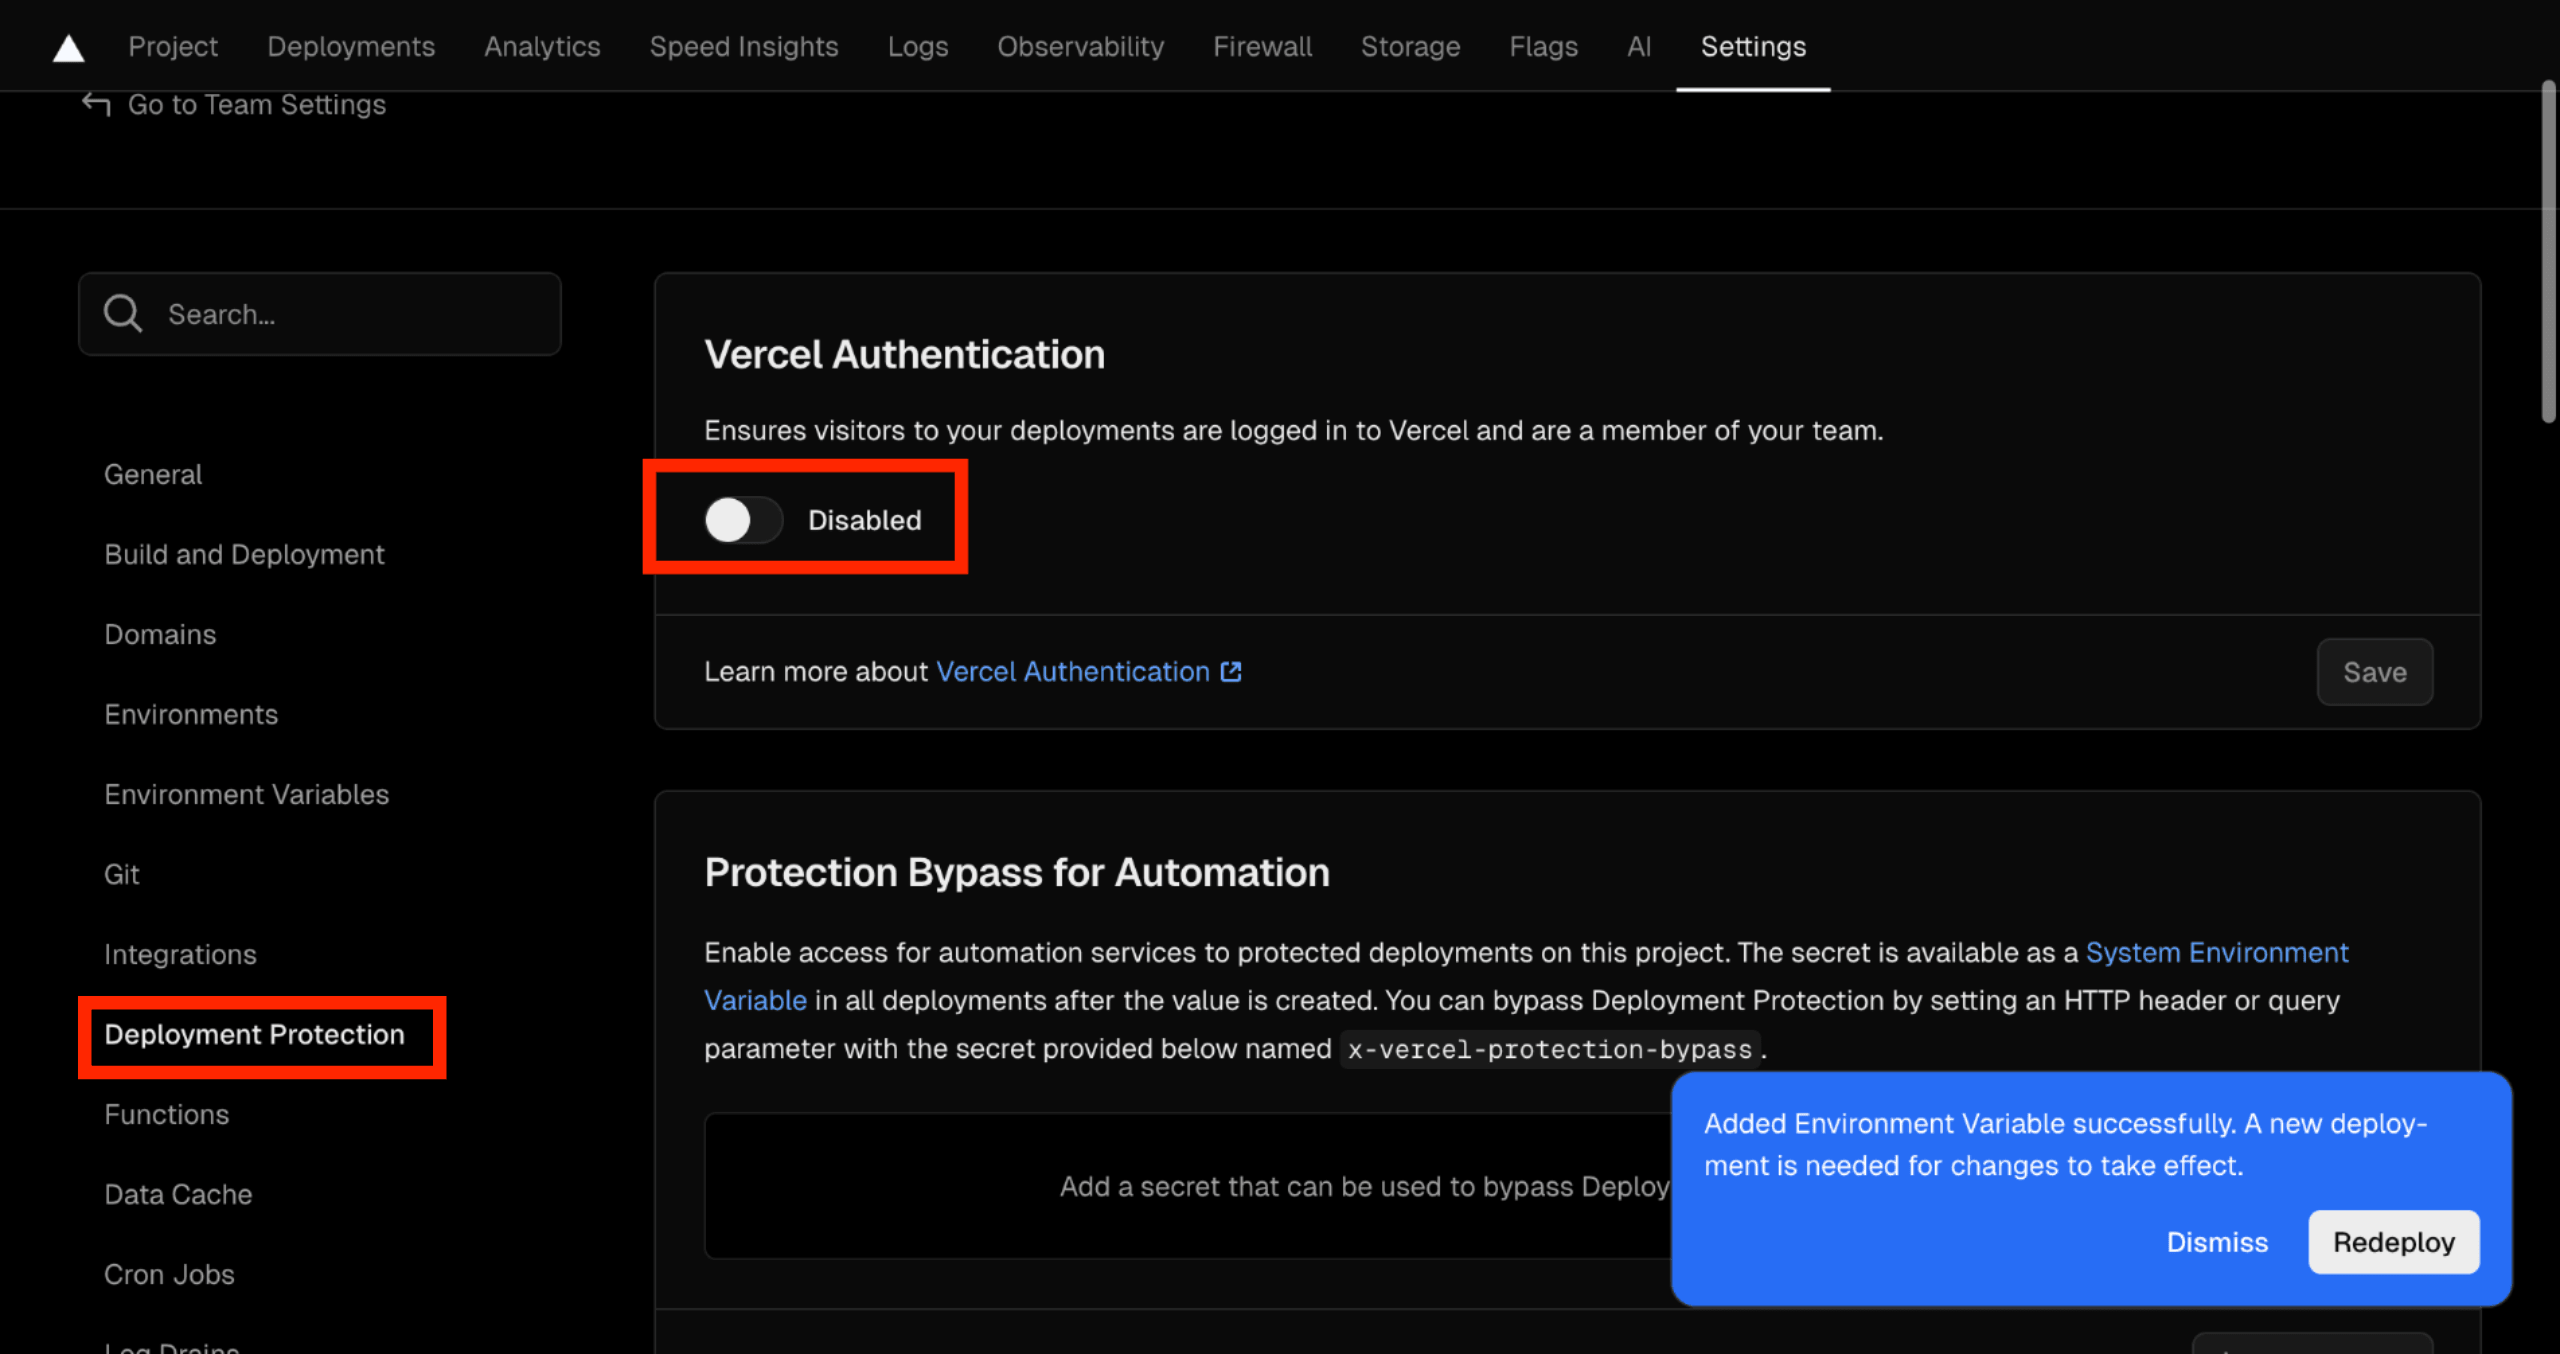Viewport: 2560px width, 1354px height.
Task: Open Cron Jobs settings
Action: 169,1274
